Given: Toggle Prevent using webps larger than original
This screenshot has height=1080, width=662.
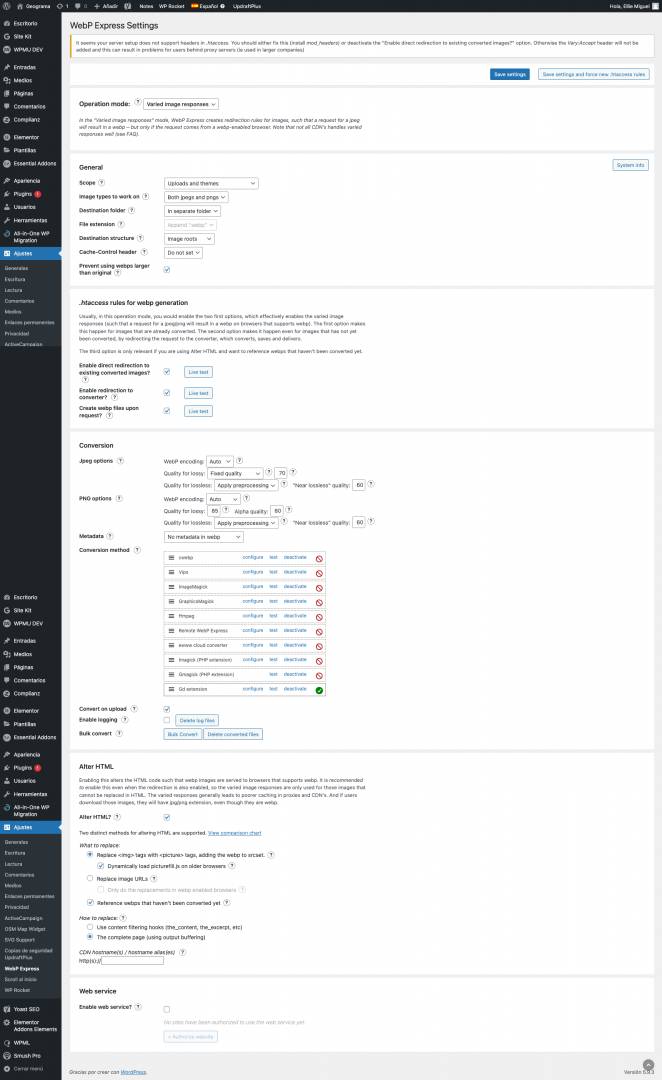Looking at the screenshot, I should 167,269.
